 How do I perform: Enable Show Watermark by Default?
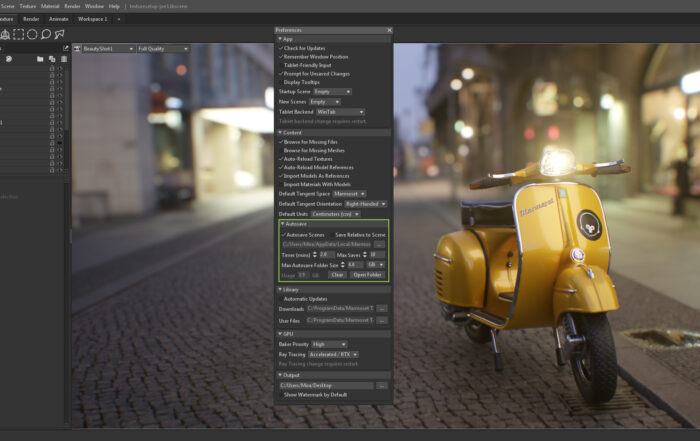[x=281, y=395]
